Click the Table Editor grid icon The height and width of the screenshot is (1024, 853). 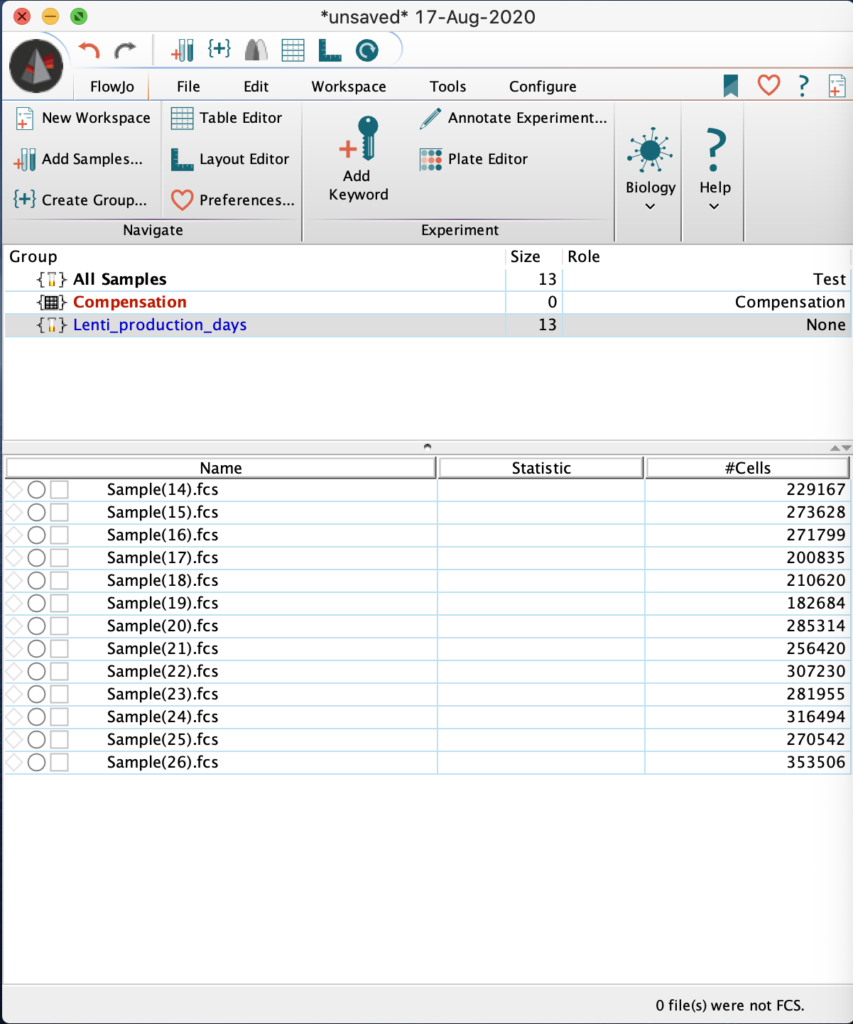pyautogui.click(x=182, y=118)
